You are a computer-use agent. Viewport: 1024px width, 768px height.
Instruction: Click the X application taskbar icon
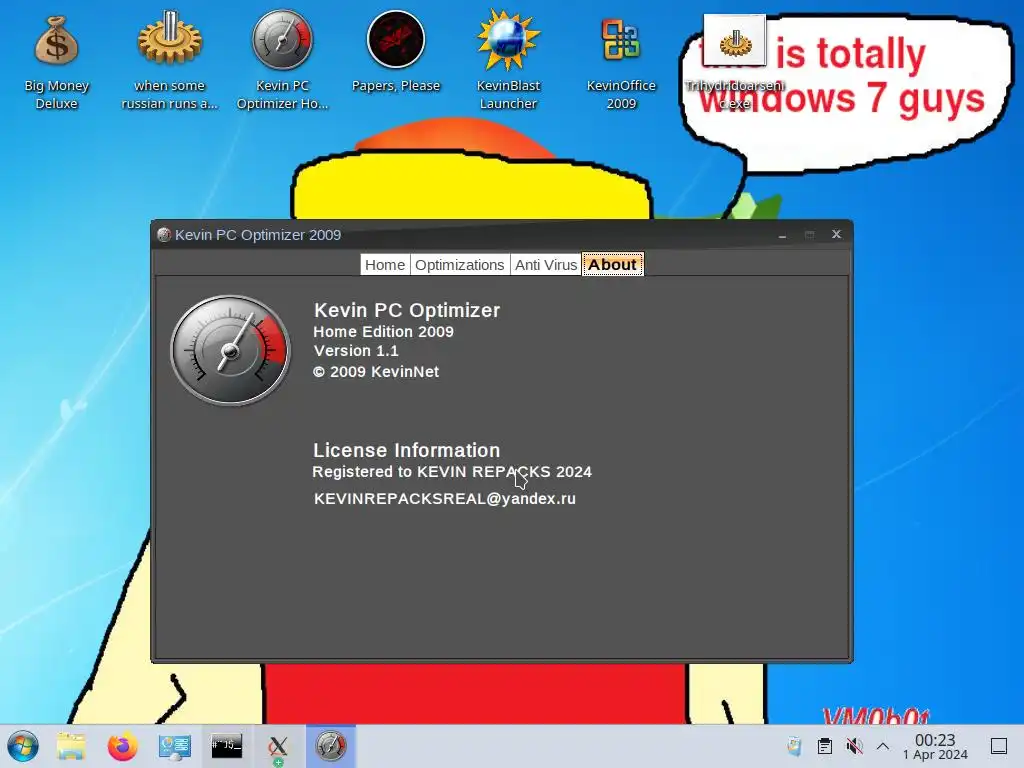pos(278,747)
